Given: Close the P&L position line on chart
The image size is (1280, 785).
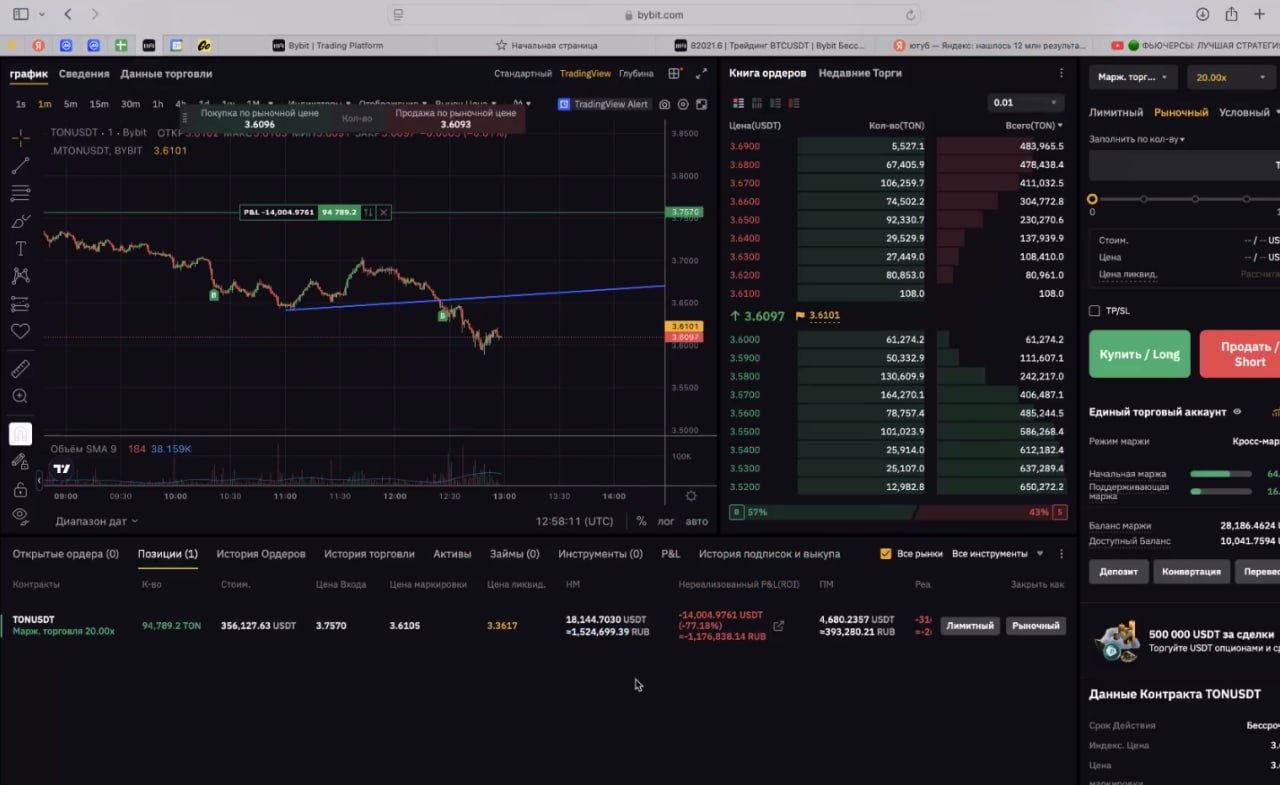Looking at the screenshot, I should 384,212.
